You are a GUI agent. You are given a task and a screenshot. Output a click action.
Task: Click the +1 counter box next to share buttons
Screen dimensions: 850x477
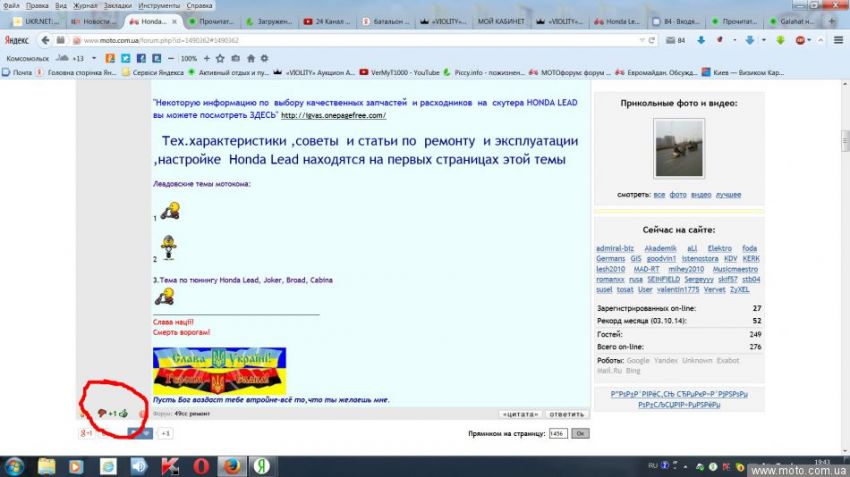(x=165, y=433)
